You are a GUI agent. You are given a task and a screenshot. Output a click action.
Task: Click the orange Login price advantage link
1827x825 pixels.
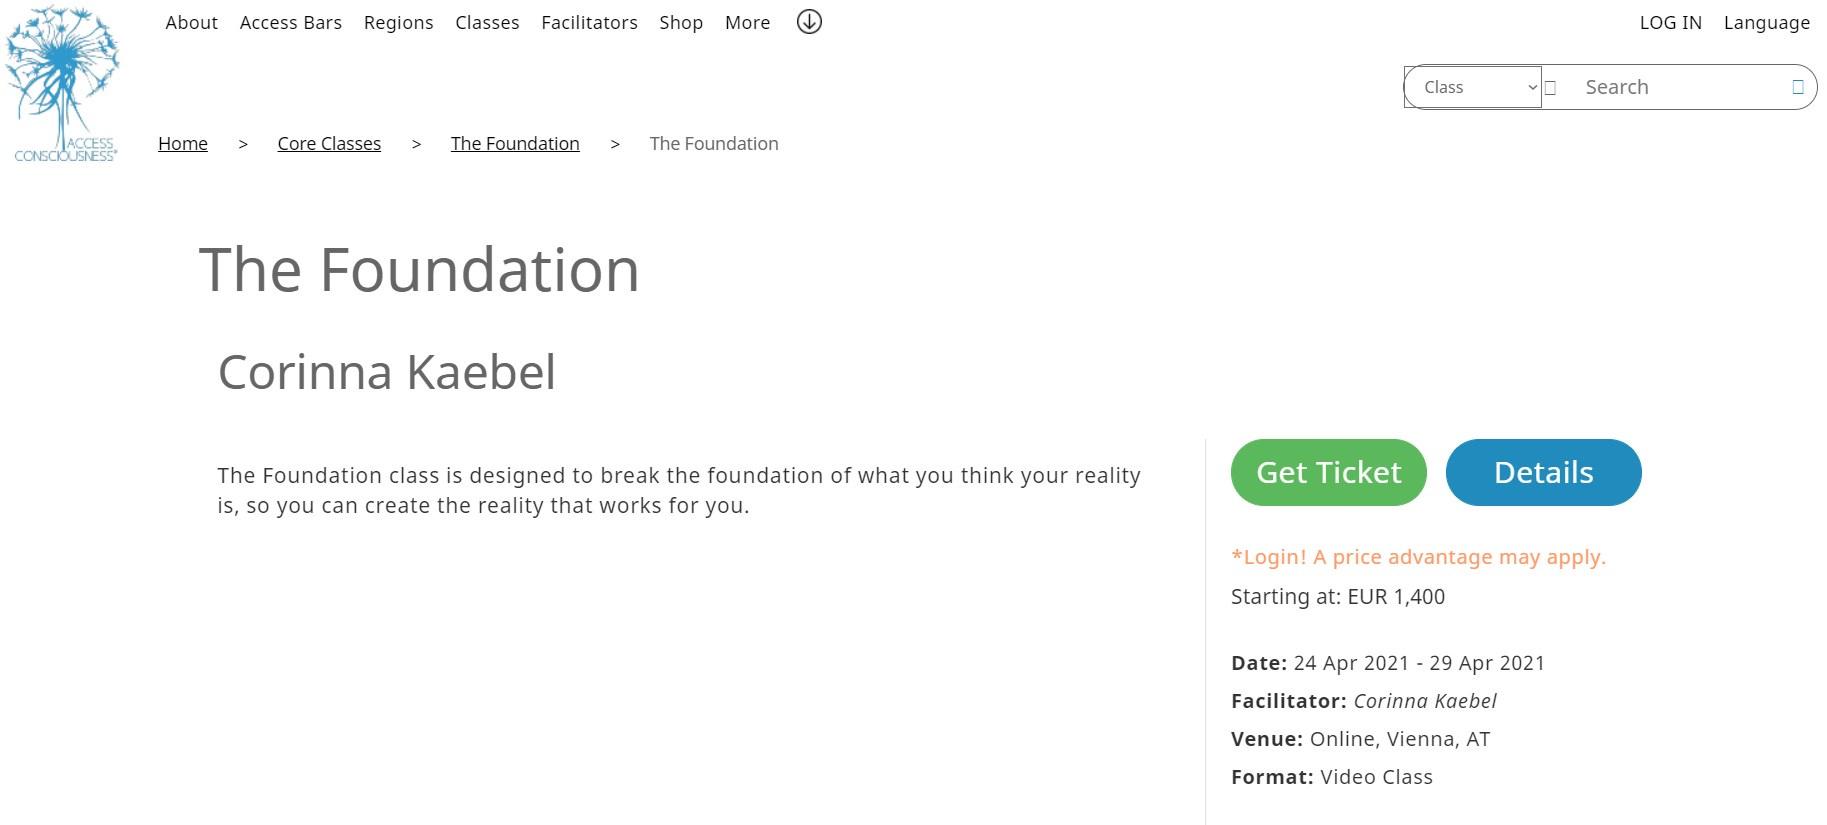click(1417, 557)
